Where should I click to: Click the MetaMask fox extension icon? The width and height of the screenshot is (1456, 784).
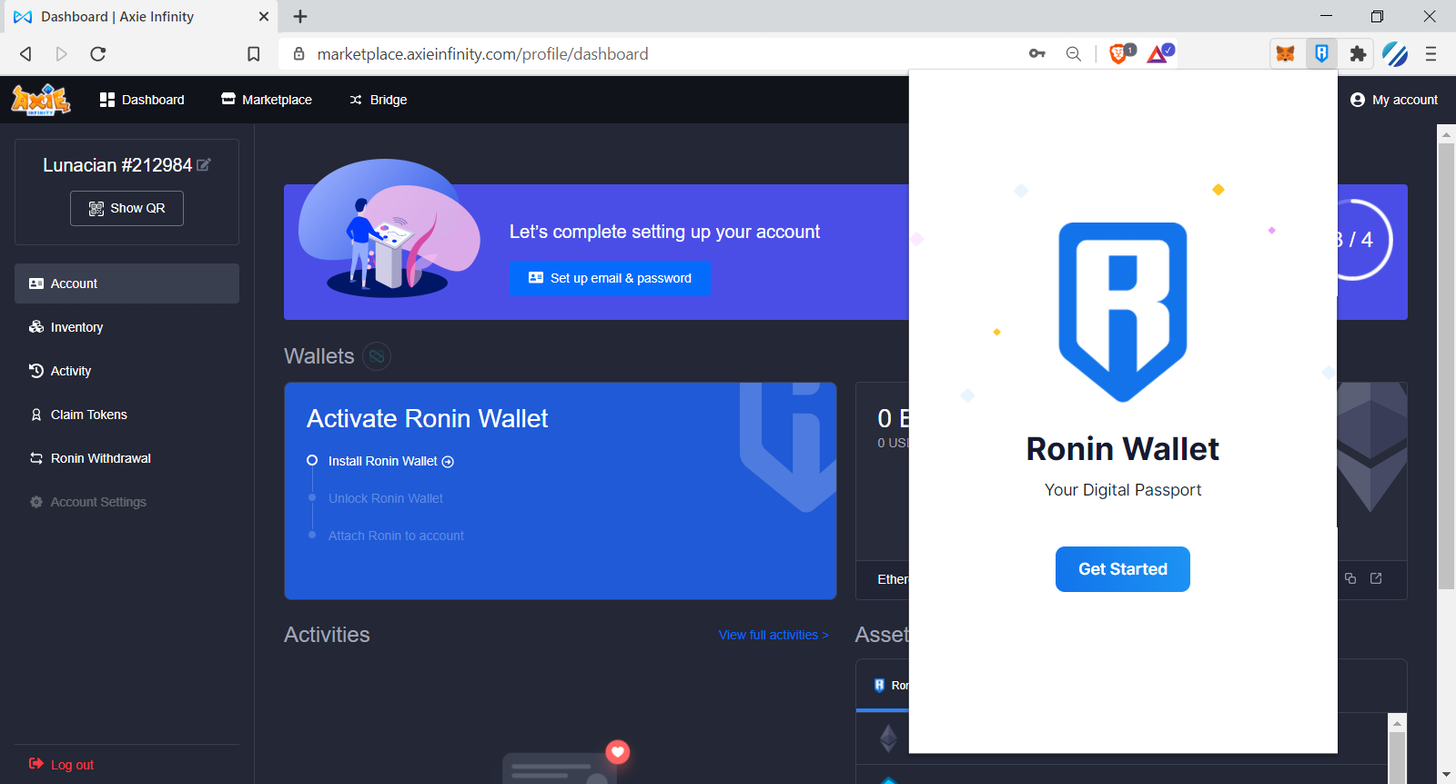tap(1285, 54)
